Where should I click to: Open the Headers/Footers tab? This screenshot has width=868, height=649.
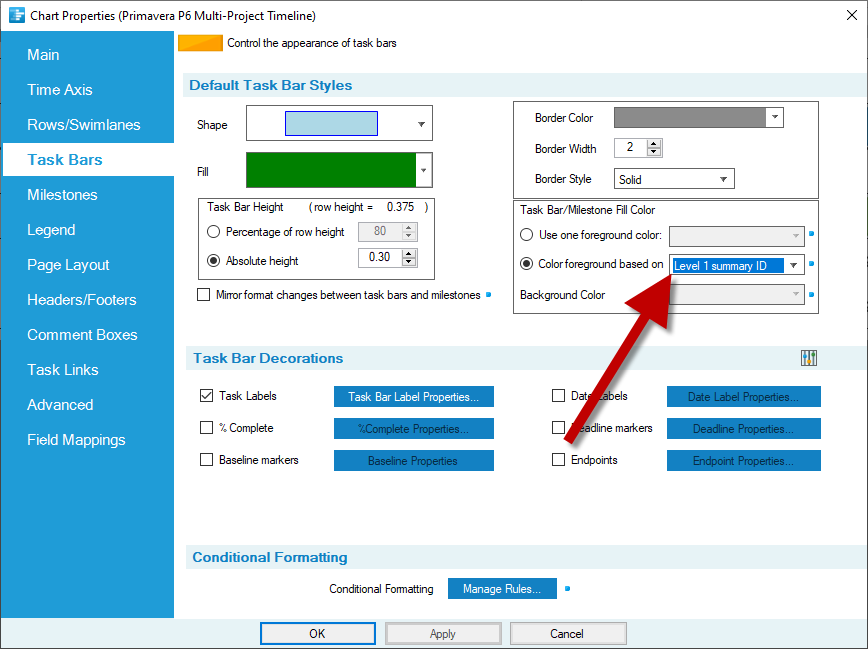coord(81,300)
